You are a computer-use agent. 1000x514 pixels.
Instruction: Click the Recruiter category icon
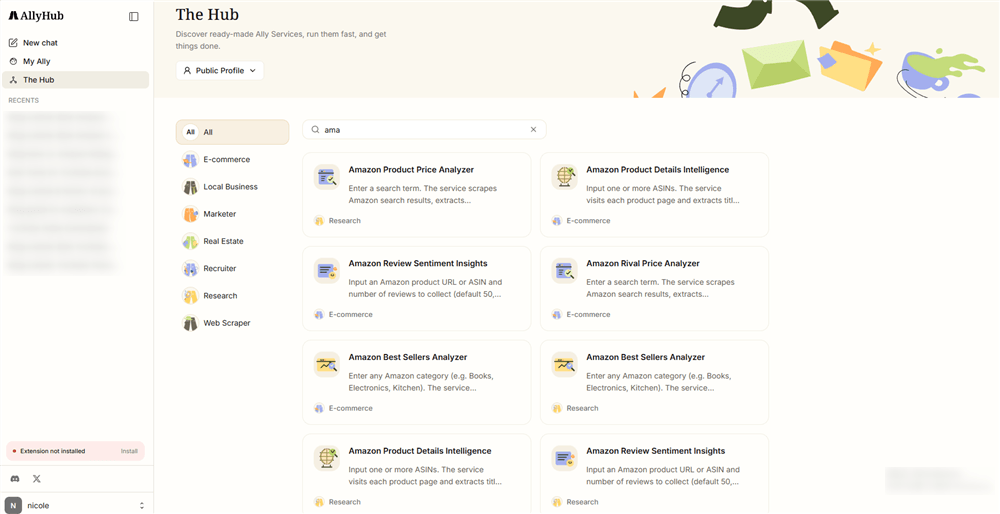click(x=190, y=268)
